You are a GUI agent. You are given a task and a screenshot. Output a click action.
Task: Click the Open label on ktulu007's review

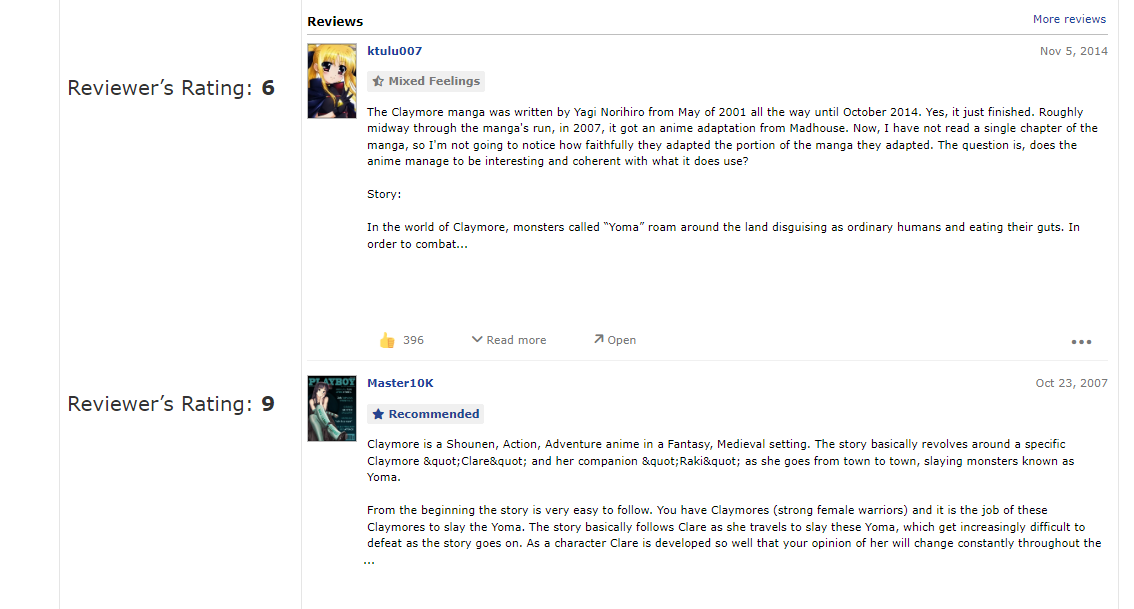tap(621, 340)
